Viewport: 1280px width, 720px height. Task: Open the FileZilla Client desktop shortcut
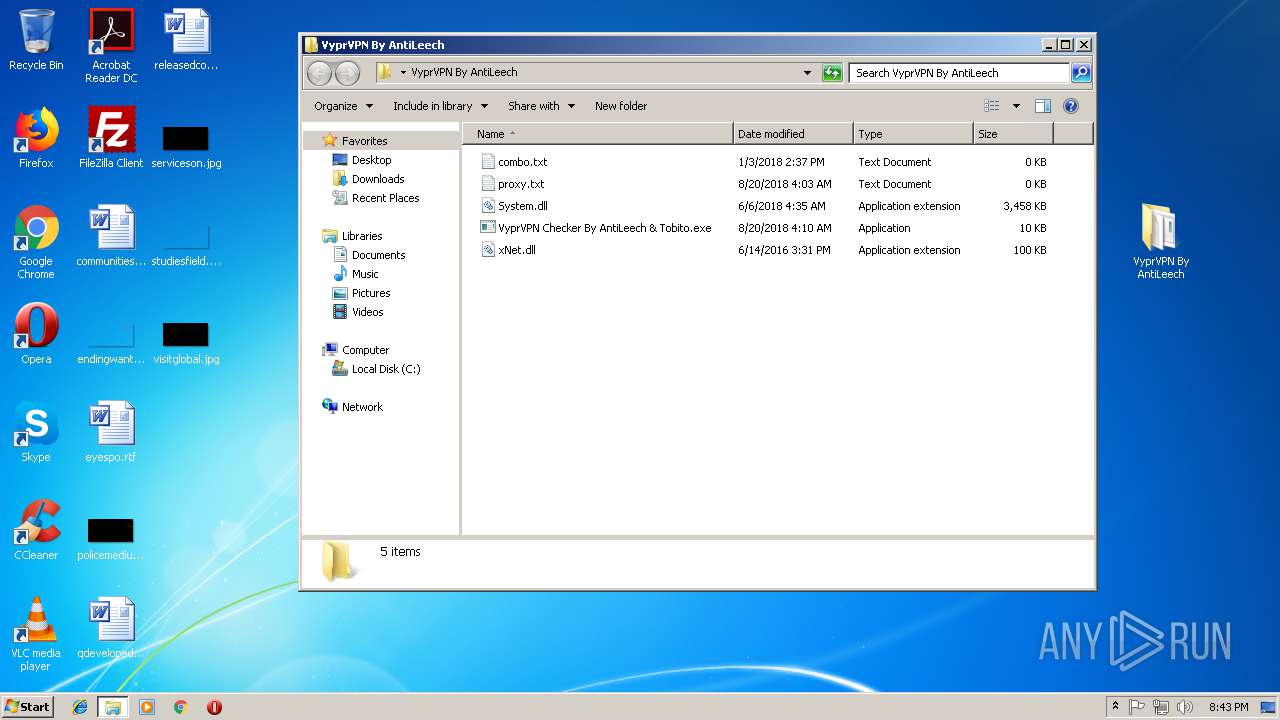click(111, 138)
